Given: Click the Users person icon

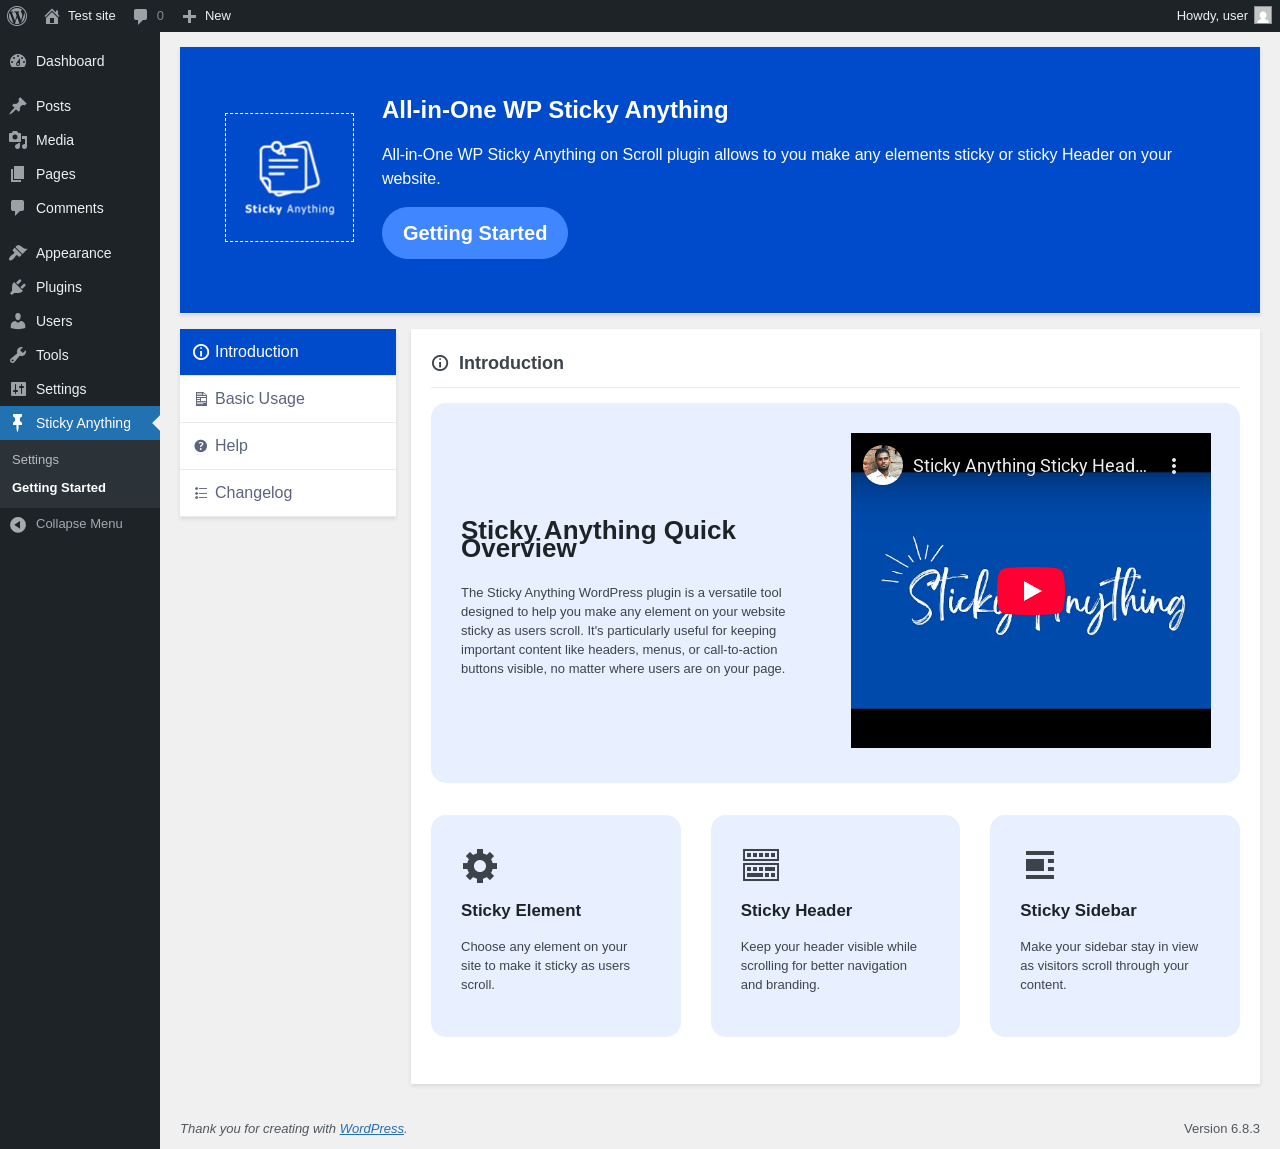Looking at the screenshot, I should click(18, 321).
